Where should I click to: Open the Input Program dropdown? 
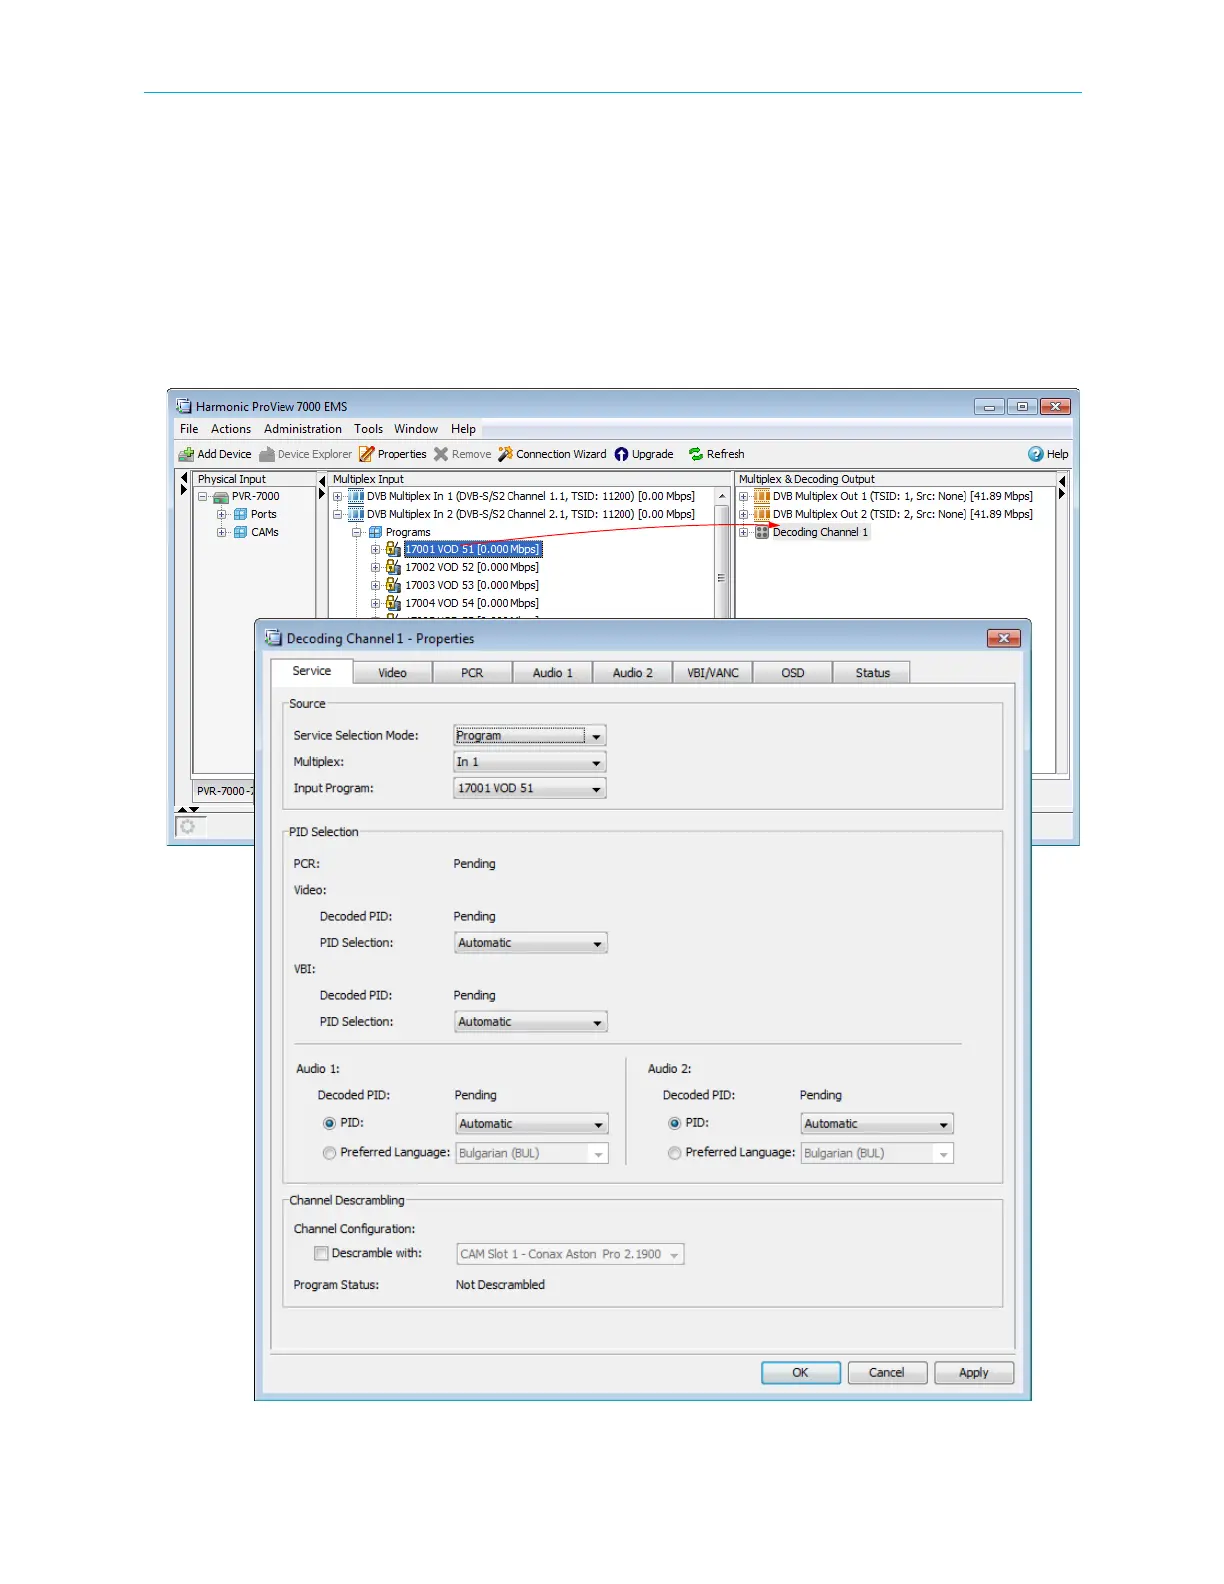click(530, 789)
